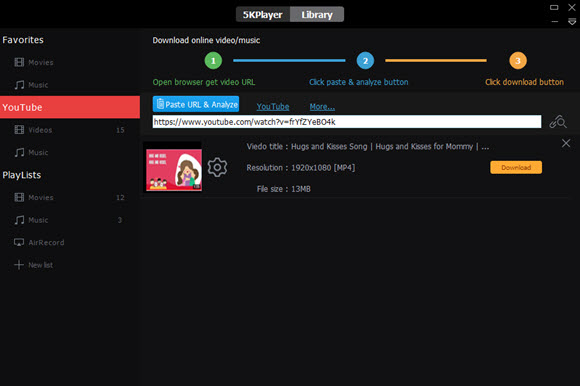The height and width of the screenshot is (386, 580).
Task: Click the film icon beside Favorites Movies
Action: click(x=19, y=62)
